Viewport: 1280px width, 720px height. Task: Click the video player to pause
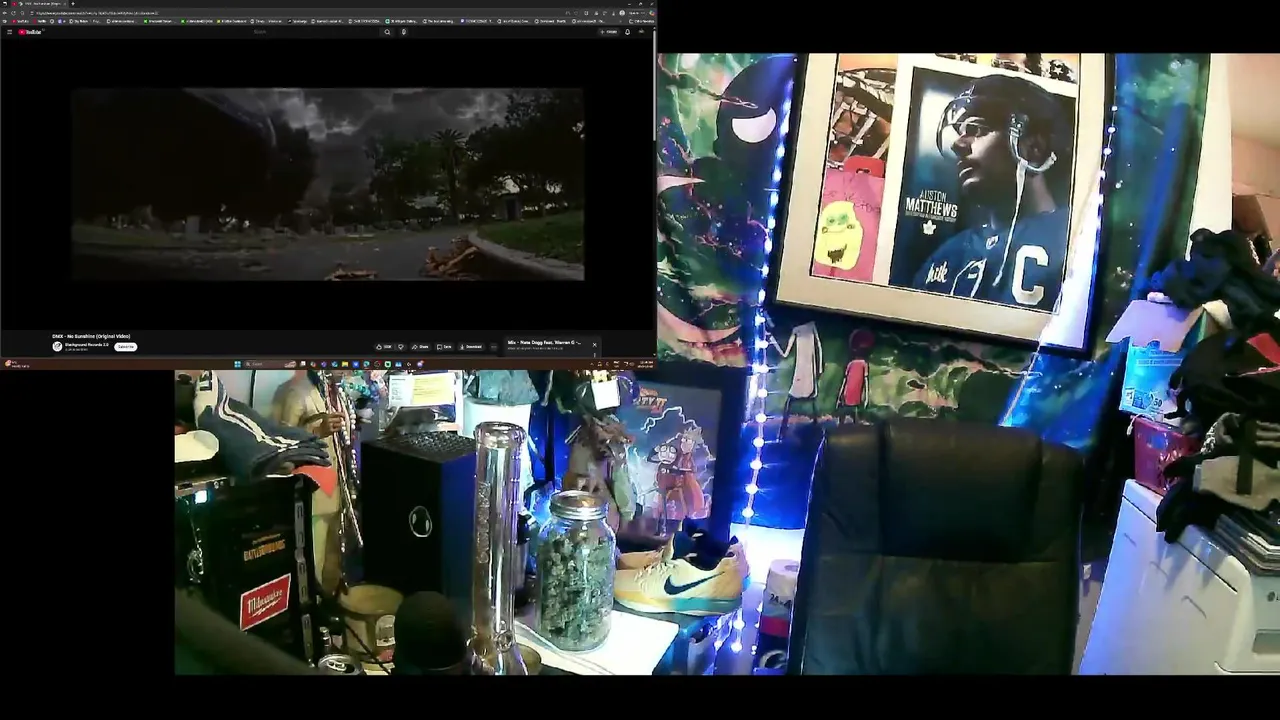pyautogui.click(x=328, y=184)
